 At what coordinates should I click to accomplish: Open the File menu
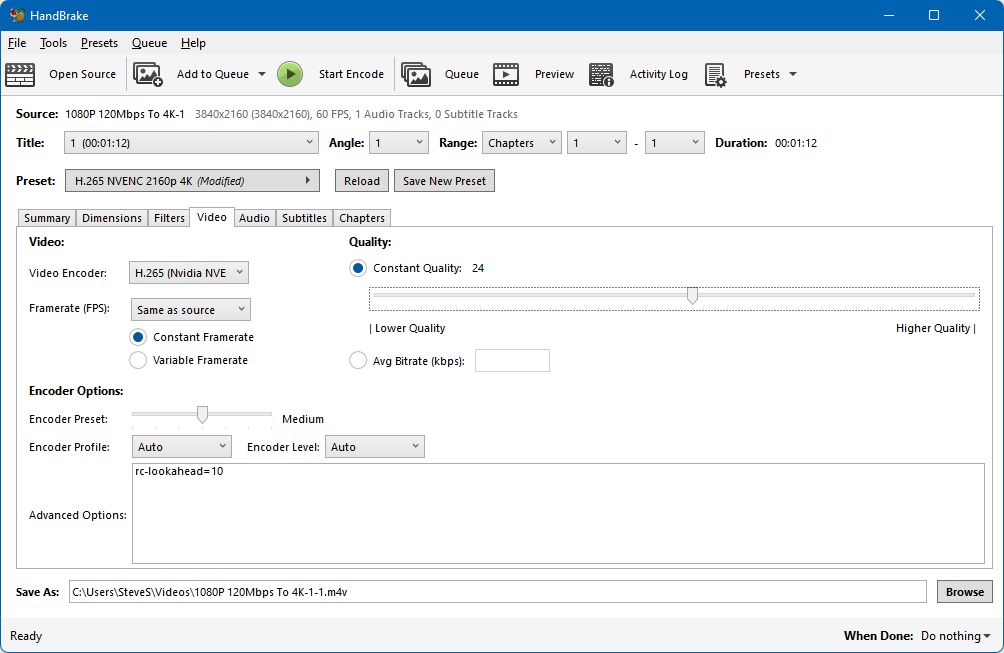click(17, 43)
